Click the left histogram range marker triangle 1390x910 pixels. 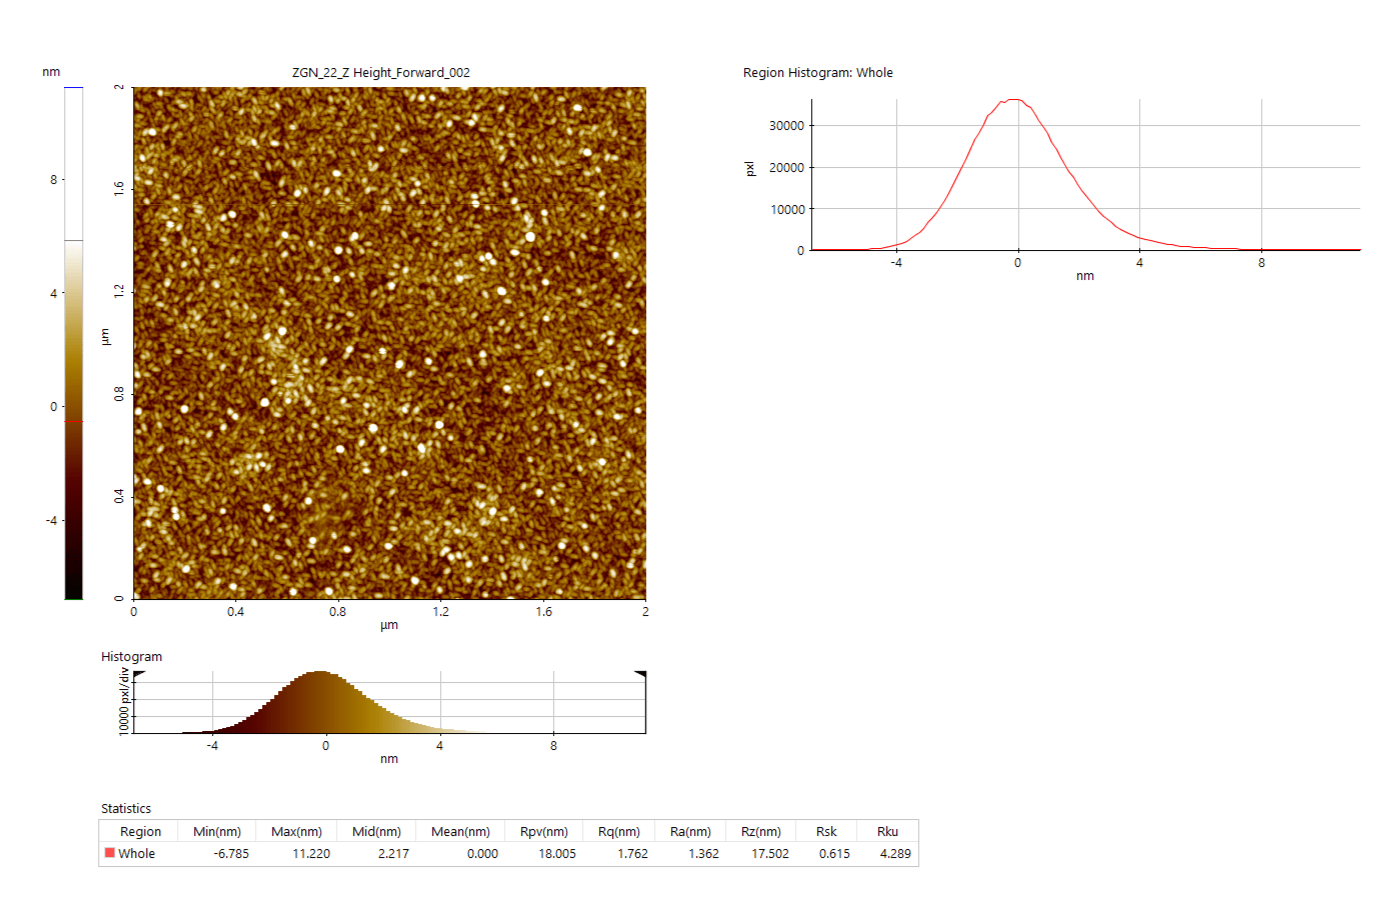click(x=138, y=675)
